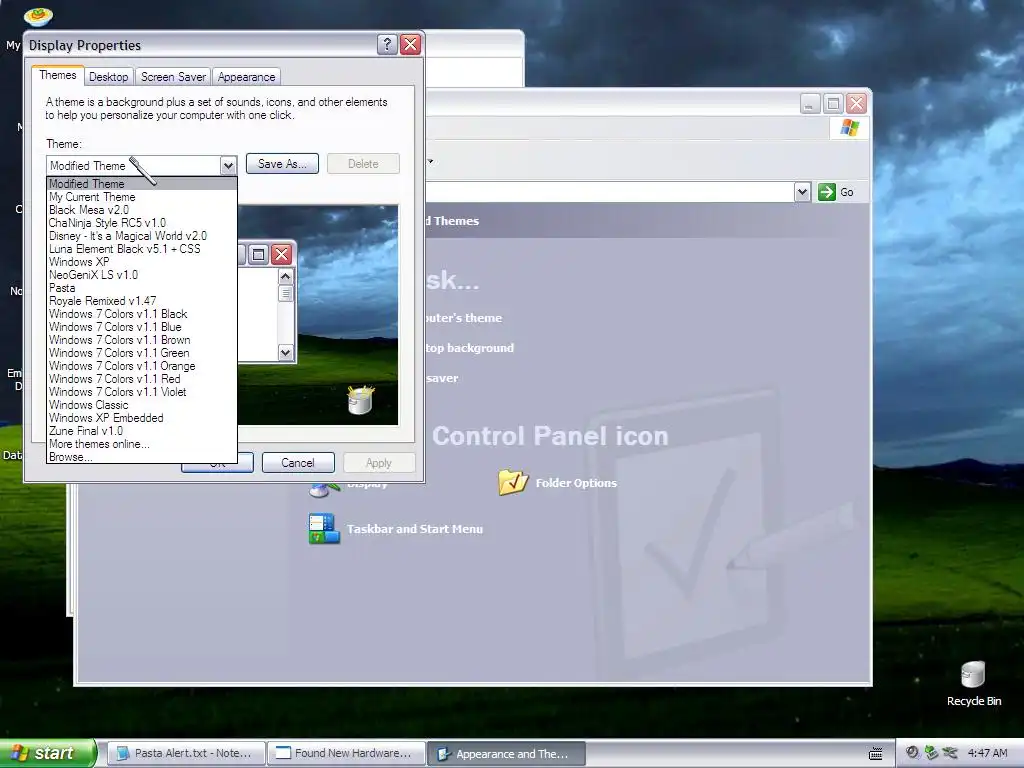Select the Themes tab
This screenshot has width=1024, height=768.
(57, 75)
